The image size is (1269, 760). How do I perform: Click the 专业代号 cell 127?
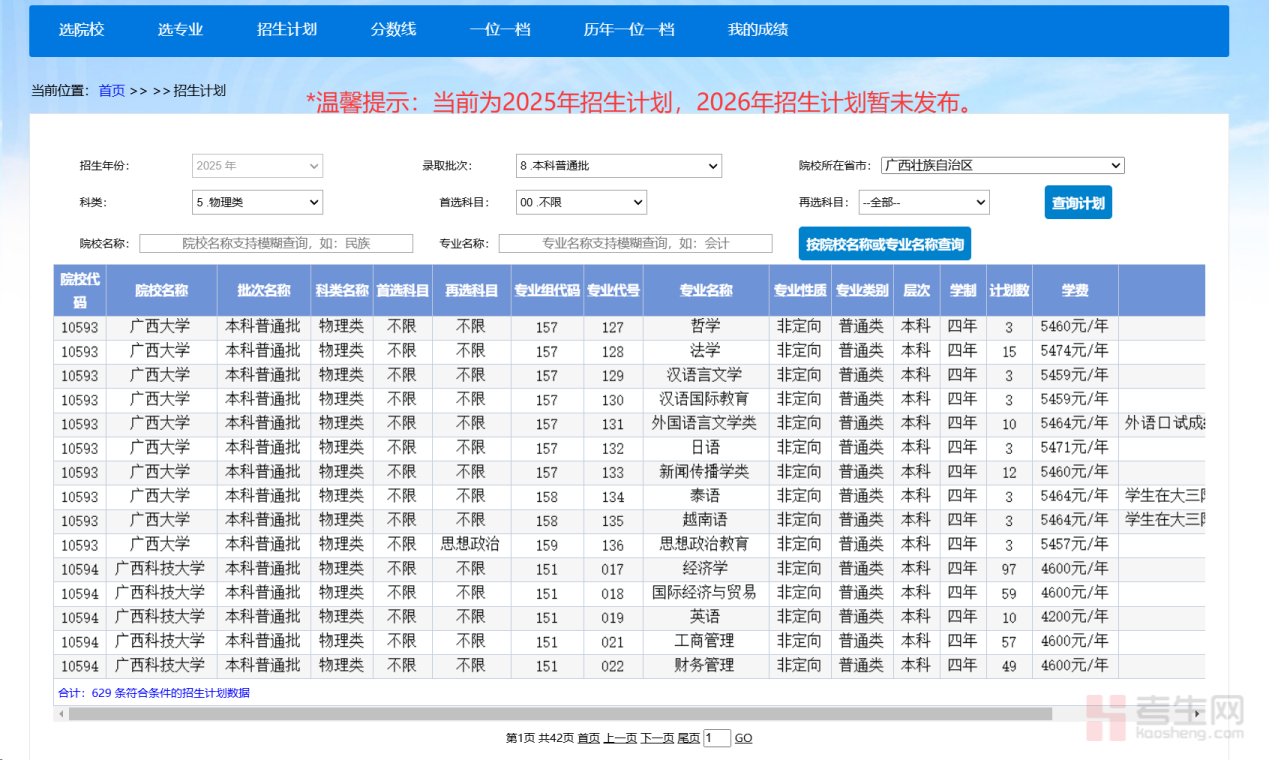tap(613, 327)
